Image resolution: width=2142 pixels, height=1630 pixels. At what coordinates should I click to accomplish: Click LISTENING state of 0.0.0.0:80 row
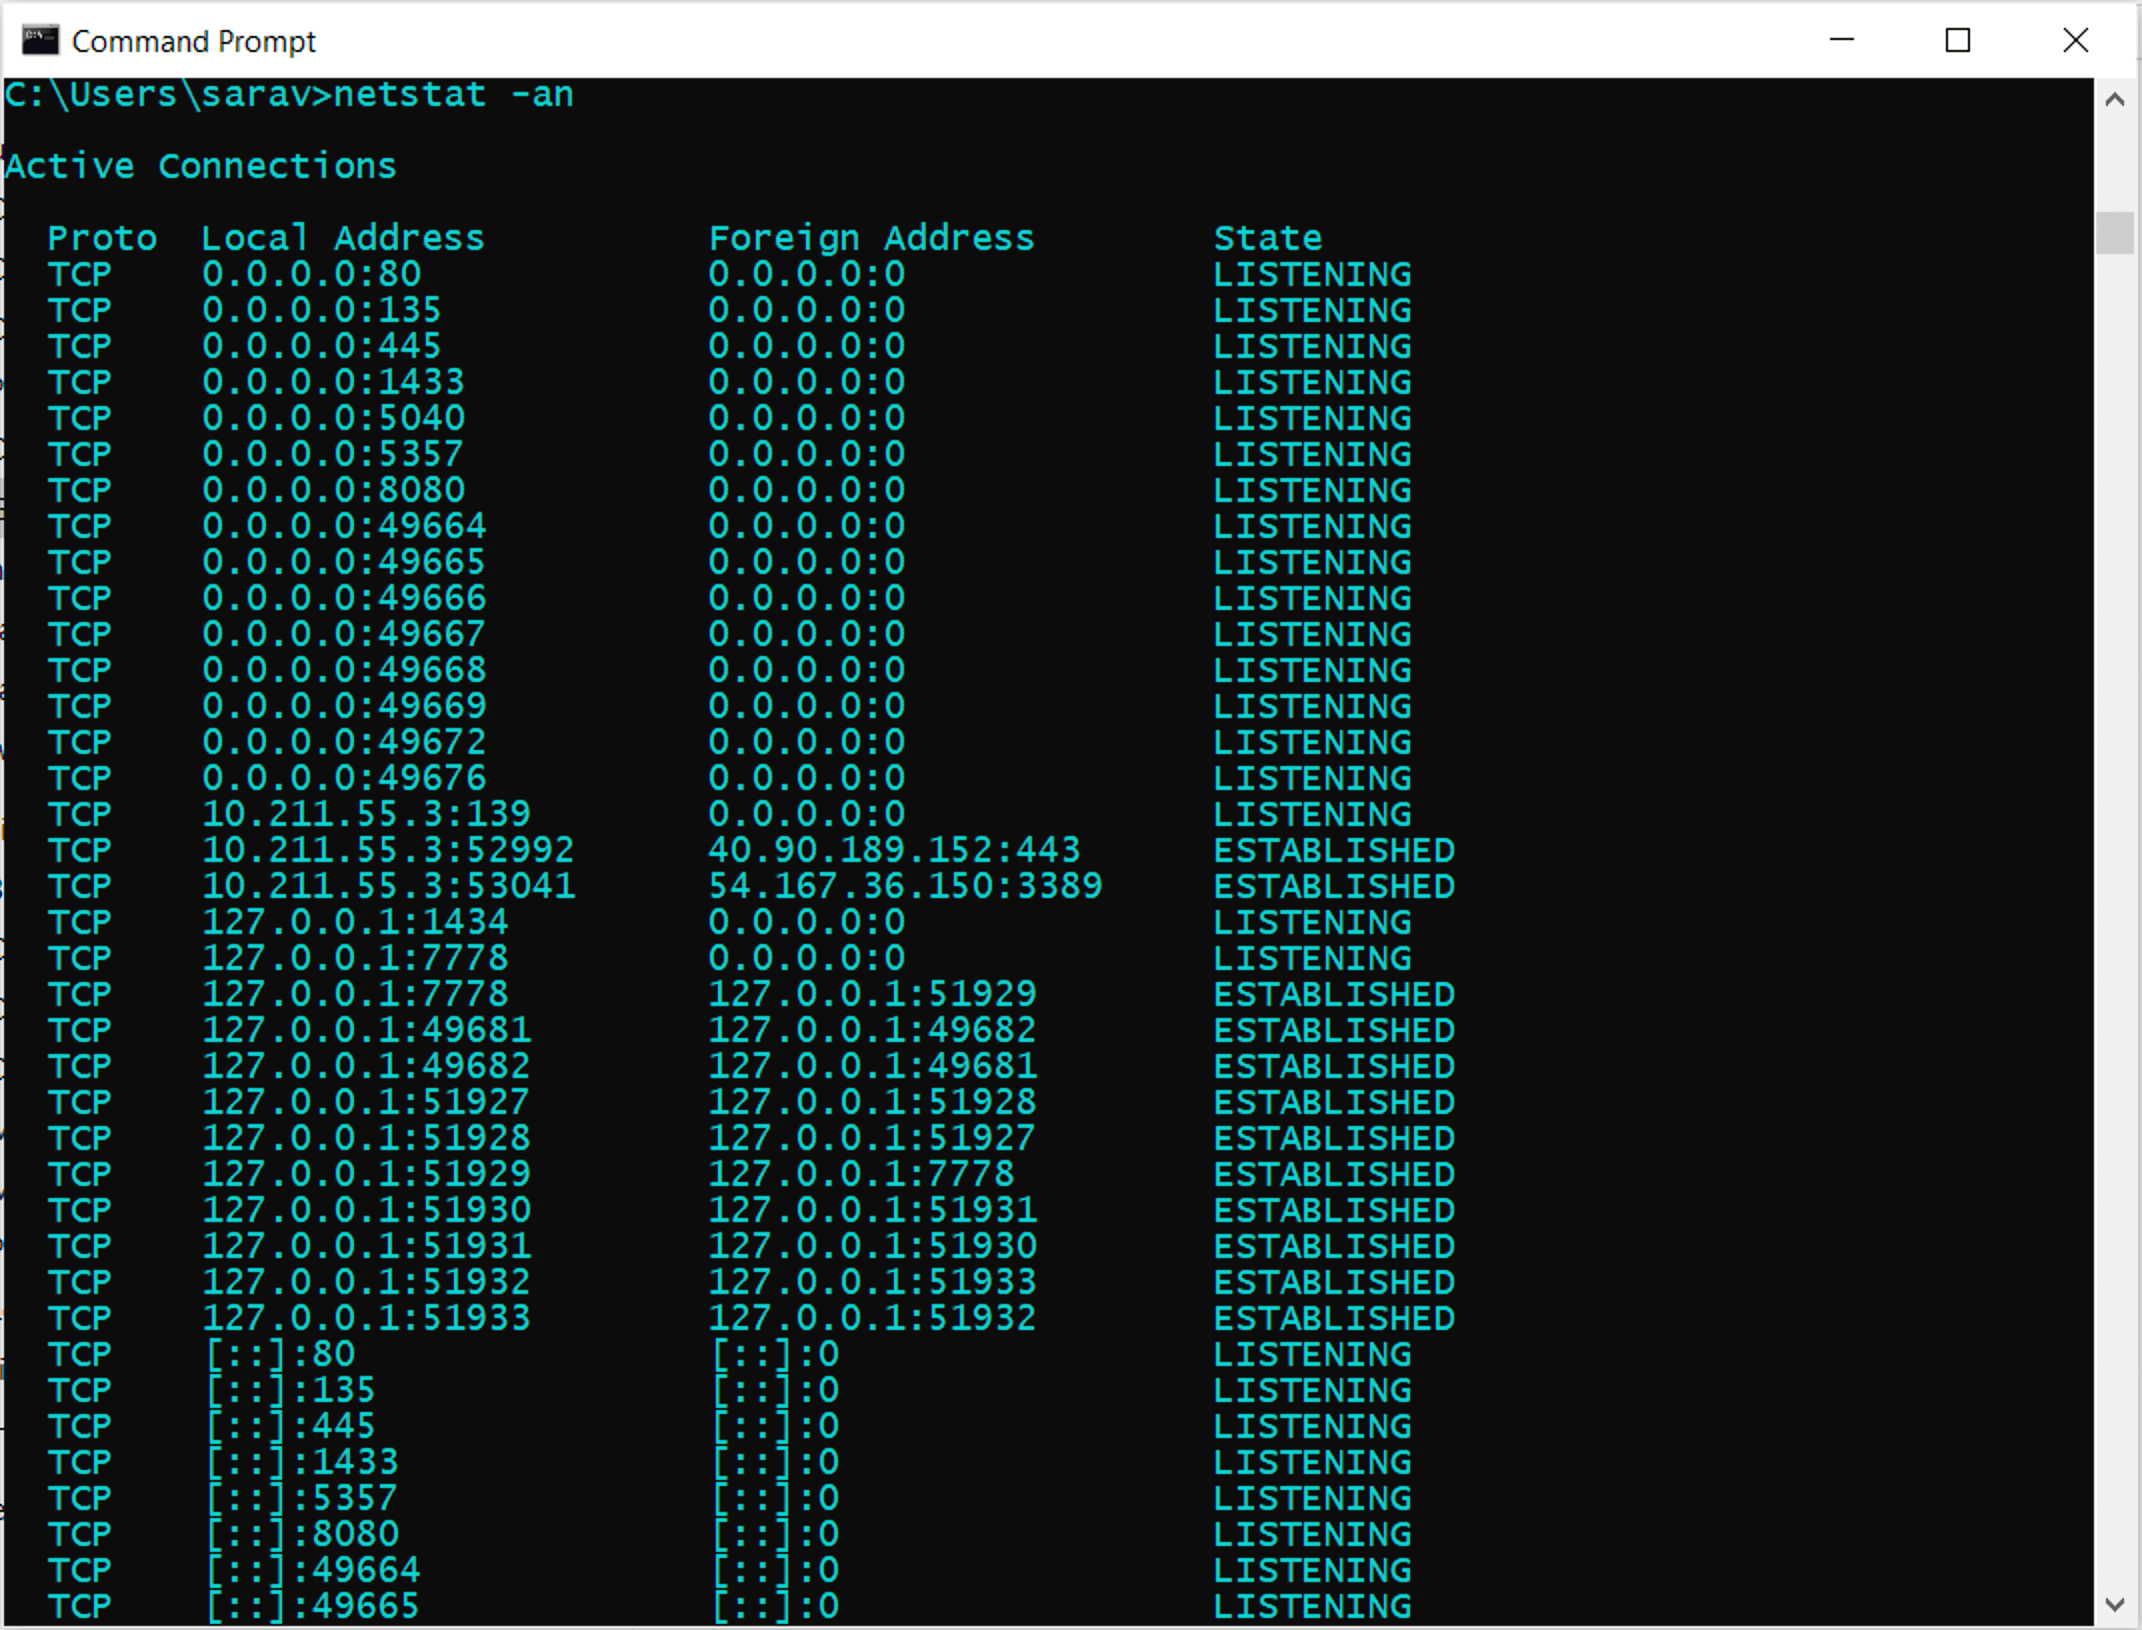[1312, 274]
